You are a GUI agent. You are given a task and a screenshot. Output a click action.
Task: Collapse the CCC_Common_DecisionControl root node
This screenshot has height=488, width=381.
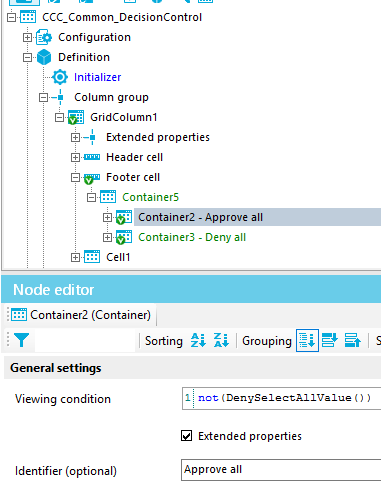(11, 17)
